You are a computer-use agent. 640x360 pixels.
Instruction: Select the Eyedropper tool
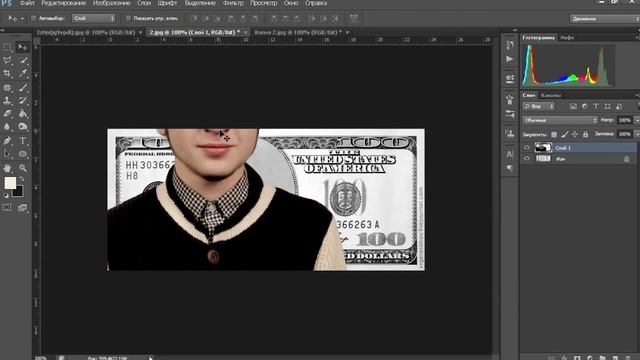click(23, 73)
